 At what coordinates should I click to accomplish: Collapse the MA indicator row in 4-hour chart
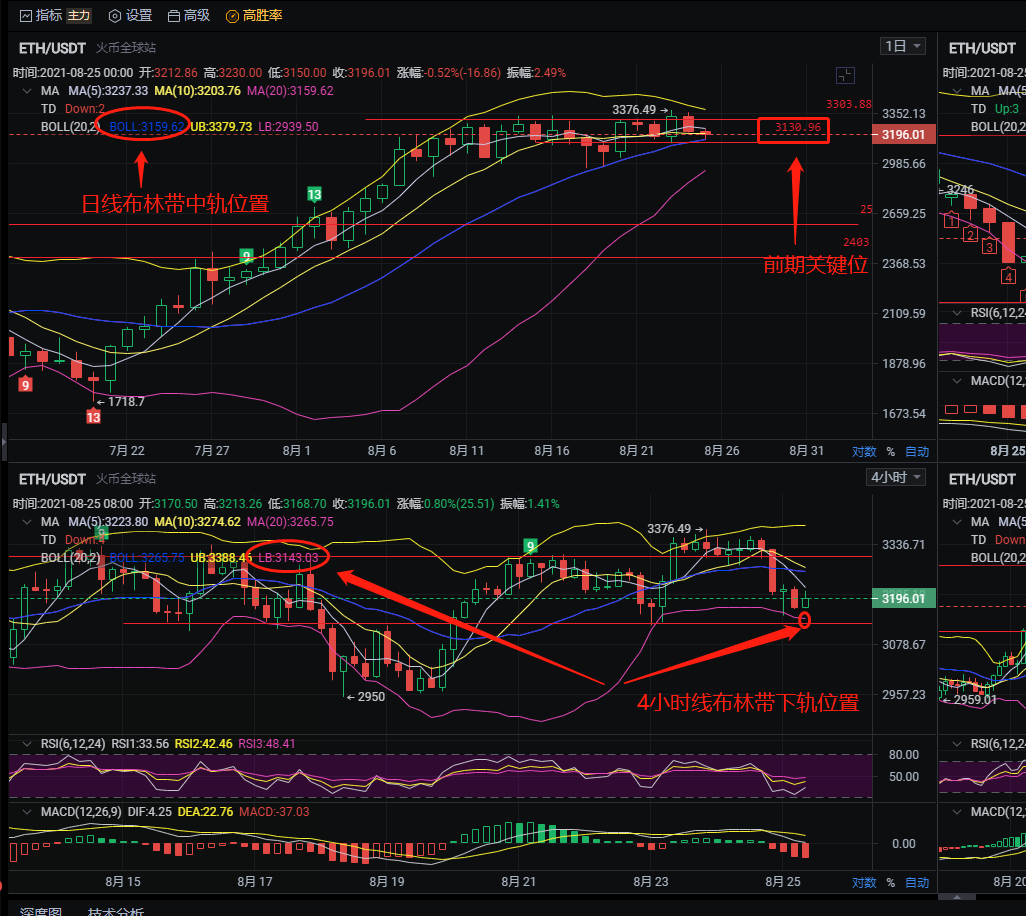pos(27,522)
